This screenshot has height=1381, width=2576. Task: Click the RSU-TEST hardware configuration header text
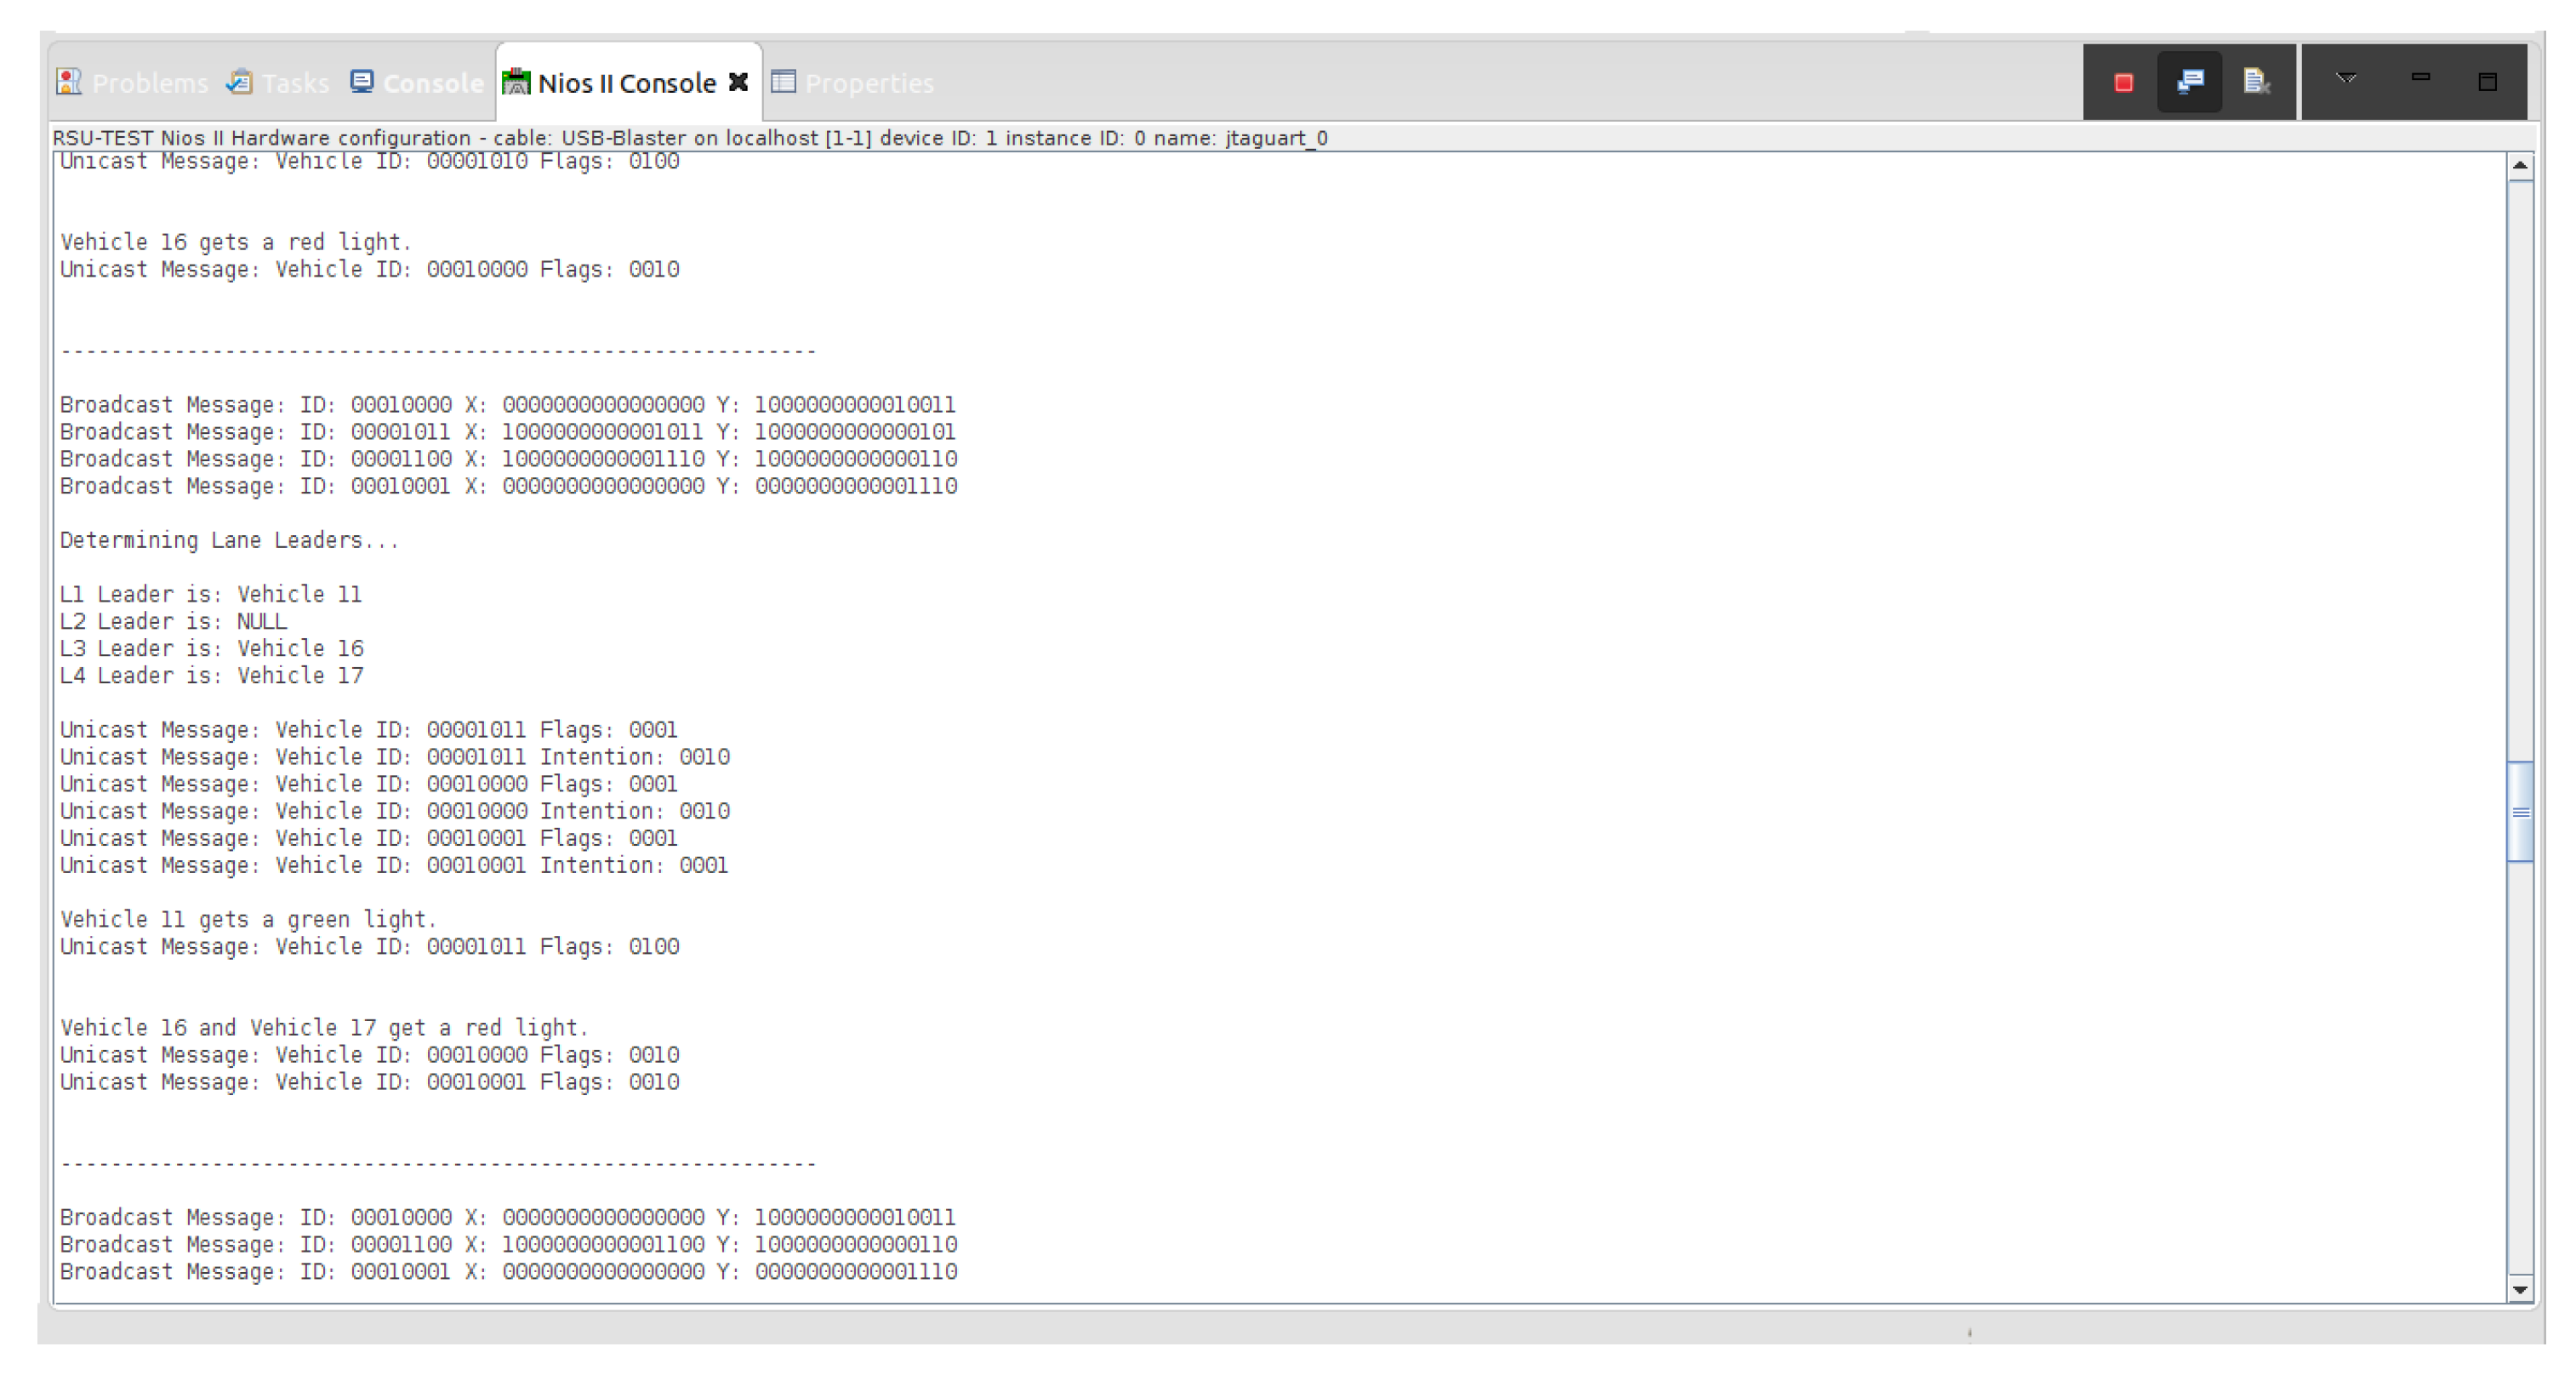tap(689, 138)
